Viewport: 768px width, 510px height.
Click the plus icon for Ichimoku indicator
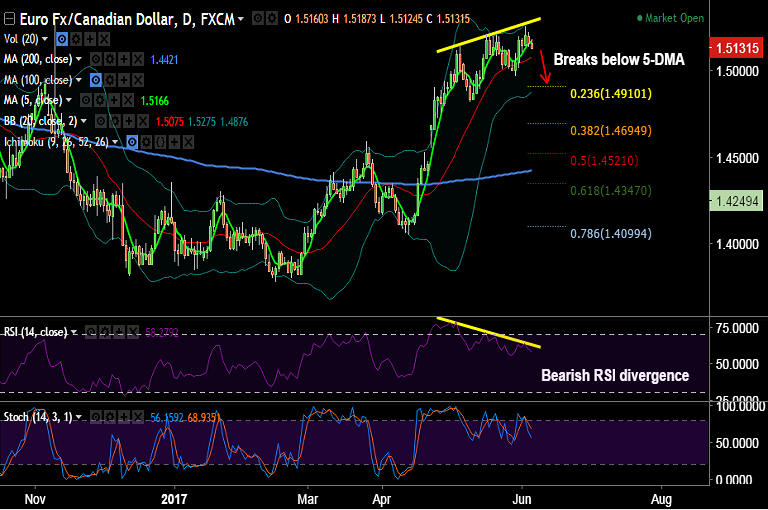tap(174, 142)
